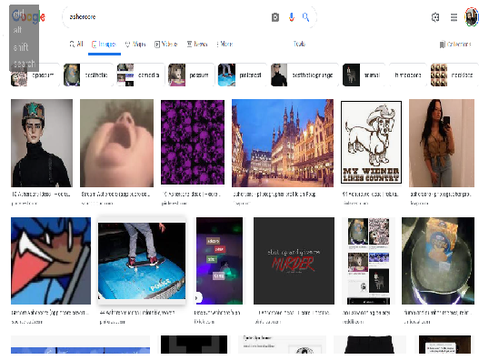Open the purple skulls pattern image
Screen dimensions: 479x360
pos(193,142)
